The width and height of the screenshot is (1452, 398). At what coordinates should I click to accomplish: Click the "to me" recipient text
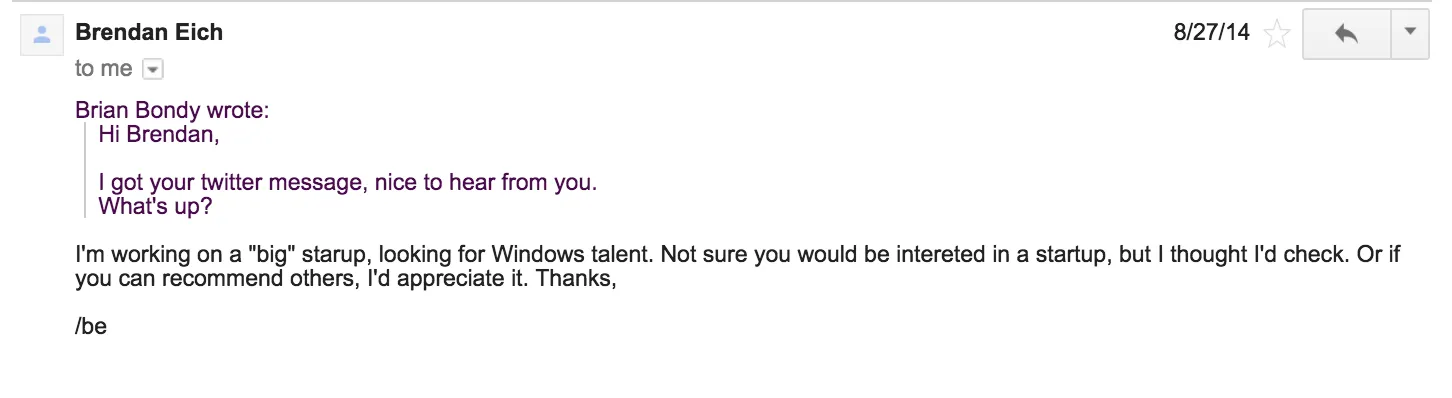104,69
